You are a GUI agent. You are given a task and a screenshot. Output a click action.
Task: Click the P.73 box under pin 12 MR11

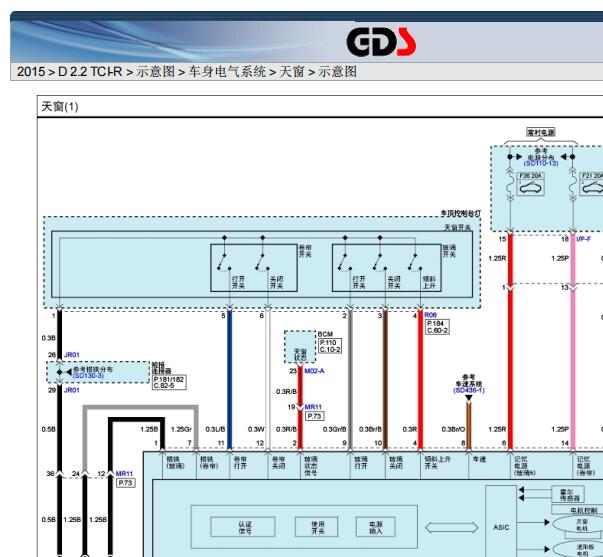(126, 483)
